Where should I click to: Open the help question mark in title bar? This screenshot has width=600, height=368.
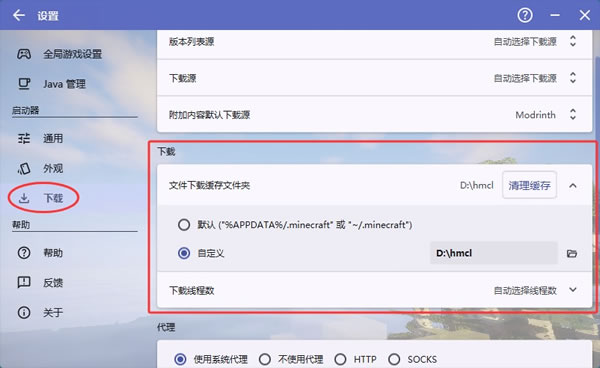coord(525,15)
